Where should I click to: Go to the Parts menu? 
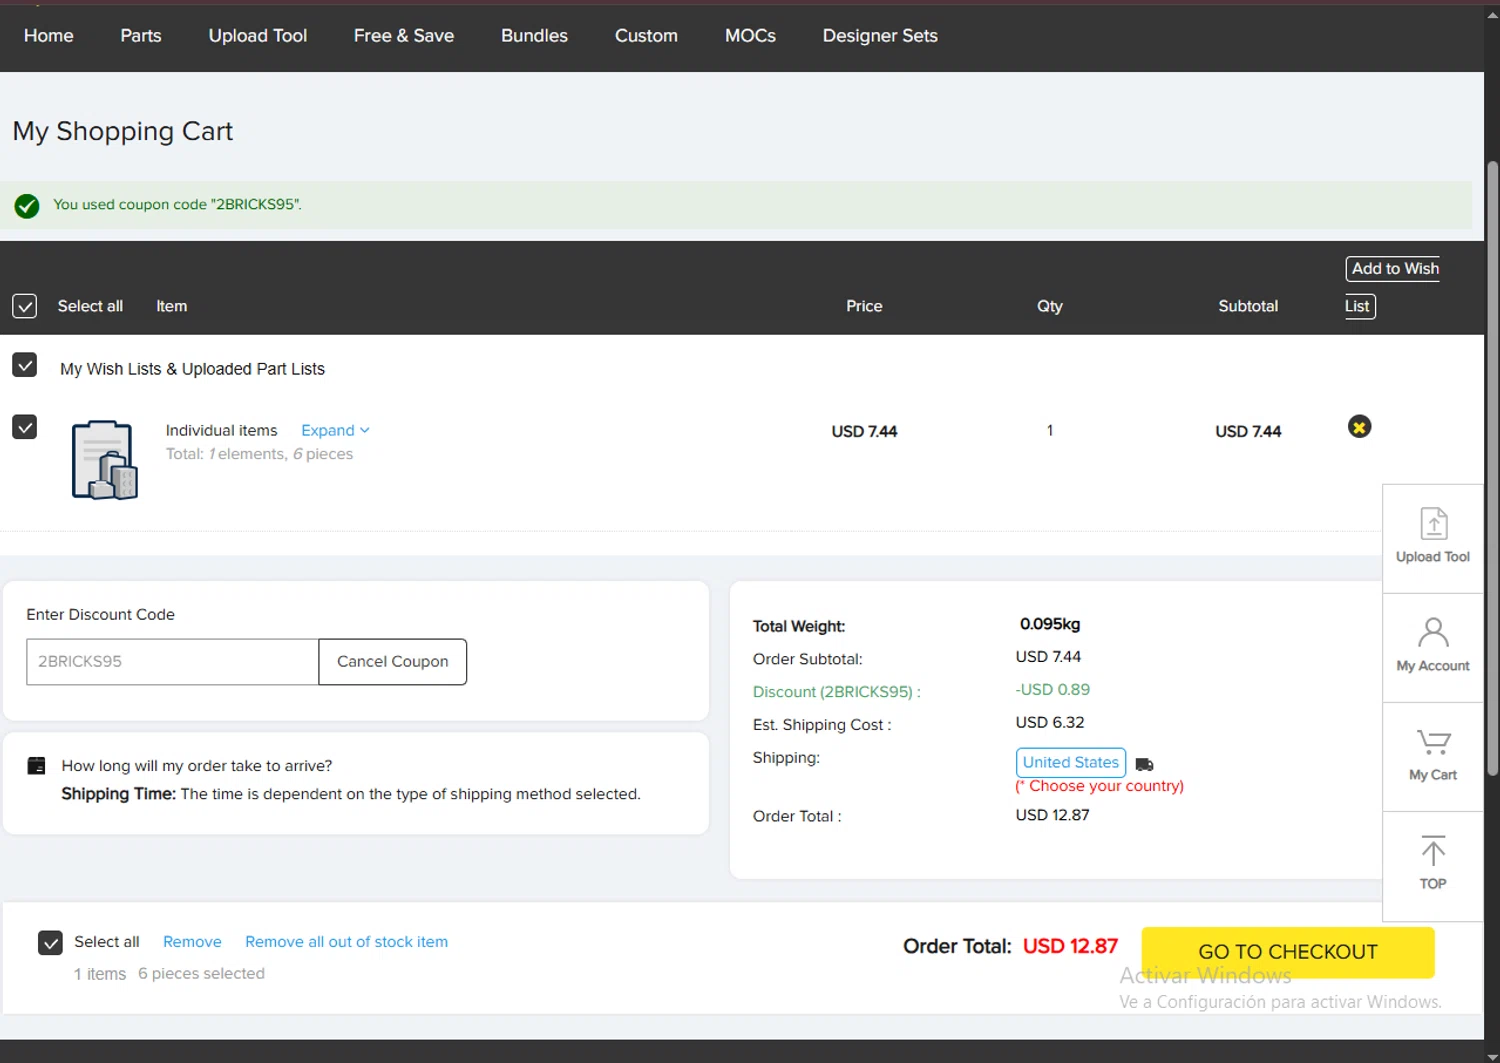[x=141, y=36]
